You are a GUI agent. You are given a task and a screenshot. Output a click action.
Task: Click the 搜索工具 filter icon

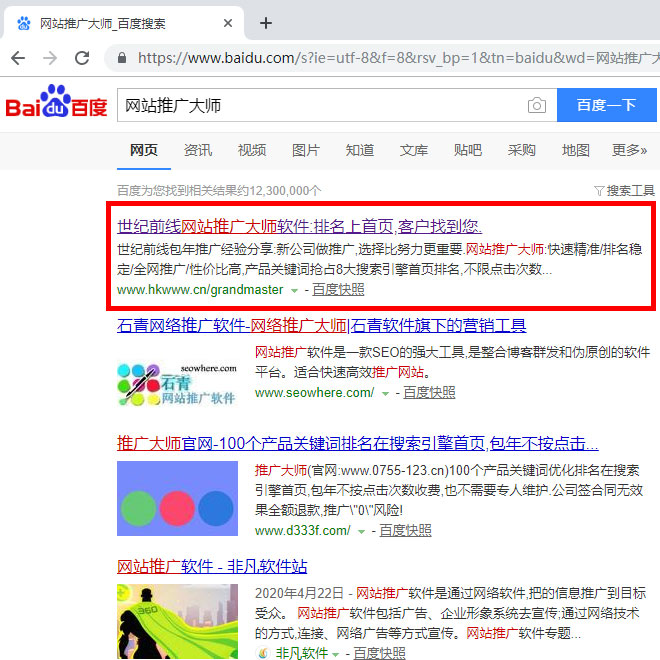(x=599, y=191)
